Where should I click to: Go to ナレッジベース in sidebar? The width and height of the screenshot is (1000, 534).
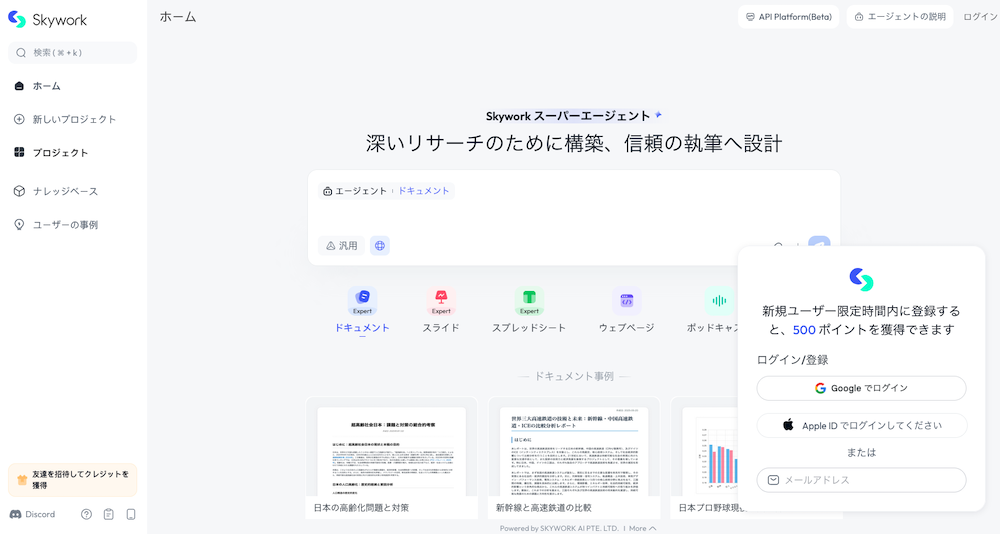tap(65, 191)
